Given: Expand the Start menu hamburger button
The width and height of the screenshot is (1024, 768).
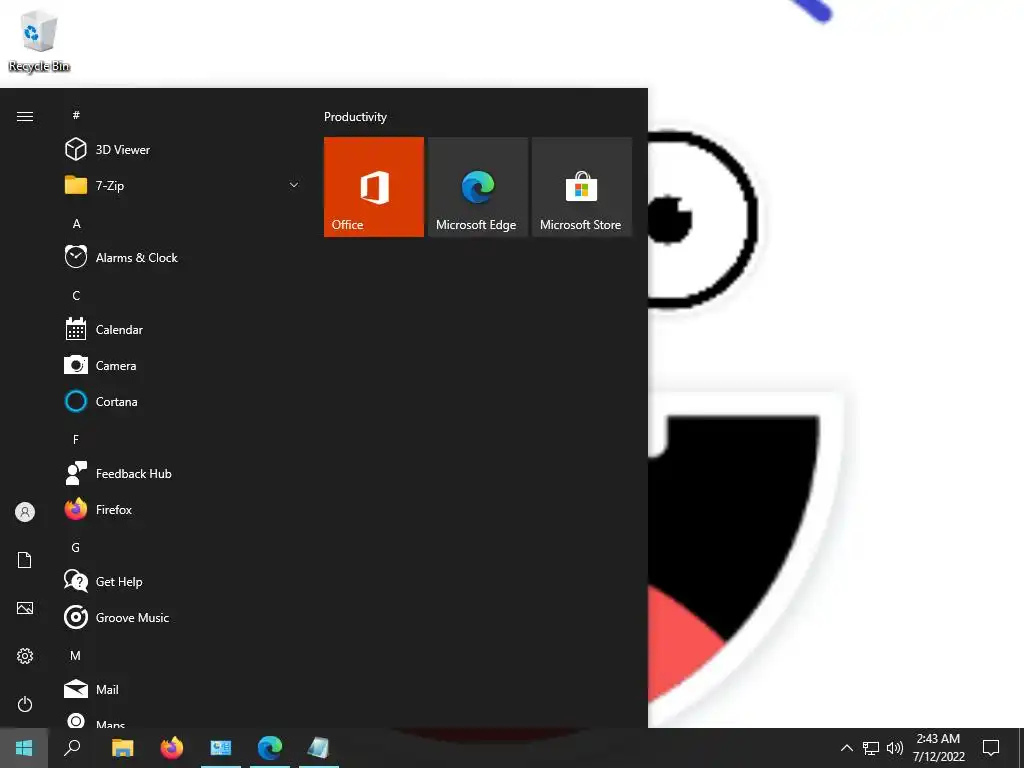Looking at the screenshot, I should coord(25,116).
